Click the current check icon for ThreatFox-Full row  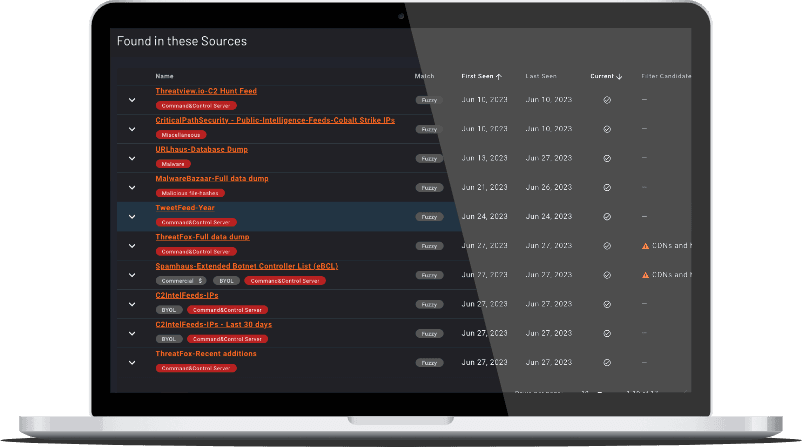[x=607, y=246]
